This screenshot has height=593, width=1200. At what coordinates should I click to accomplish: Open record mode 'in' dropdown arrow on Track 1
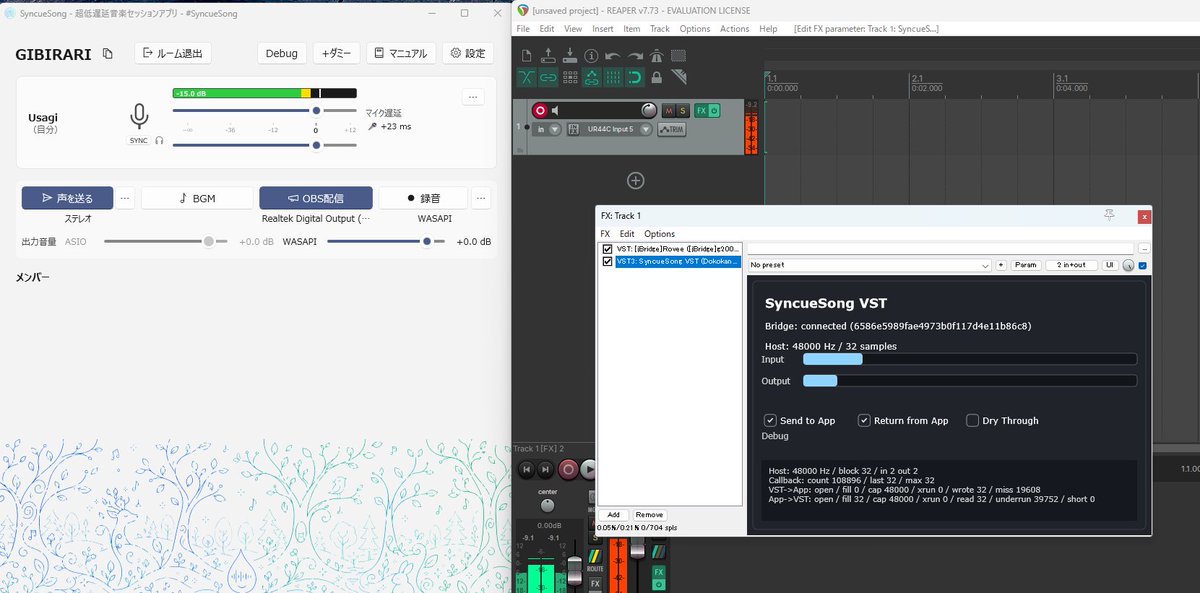point(555,129)
